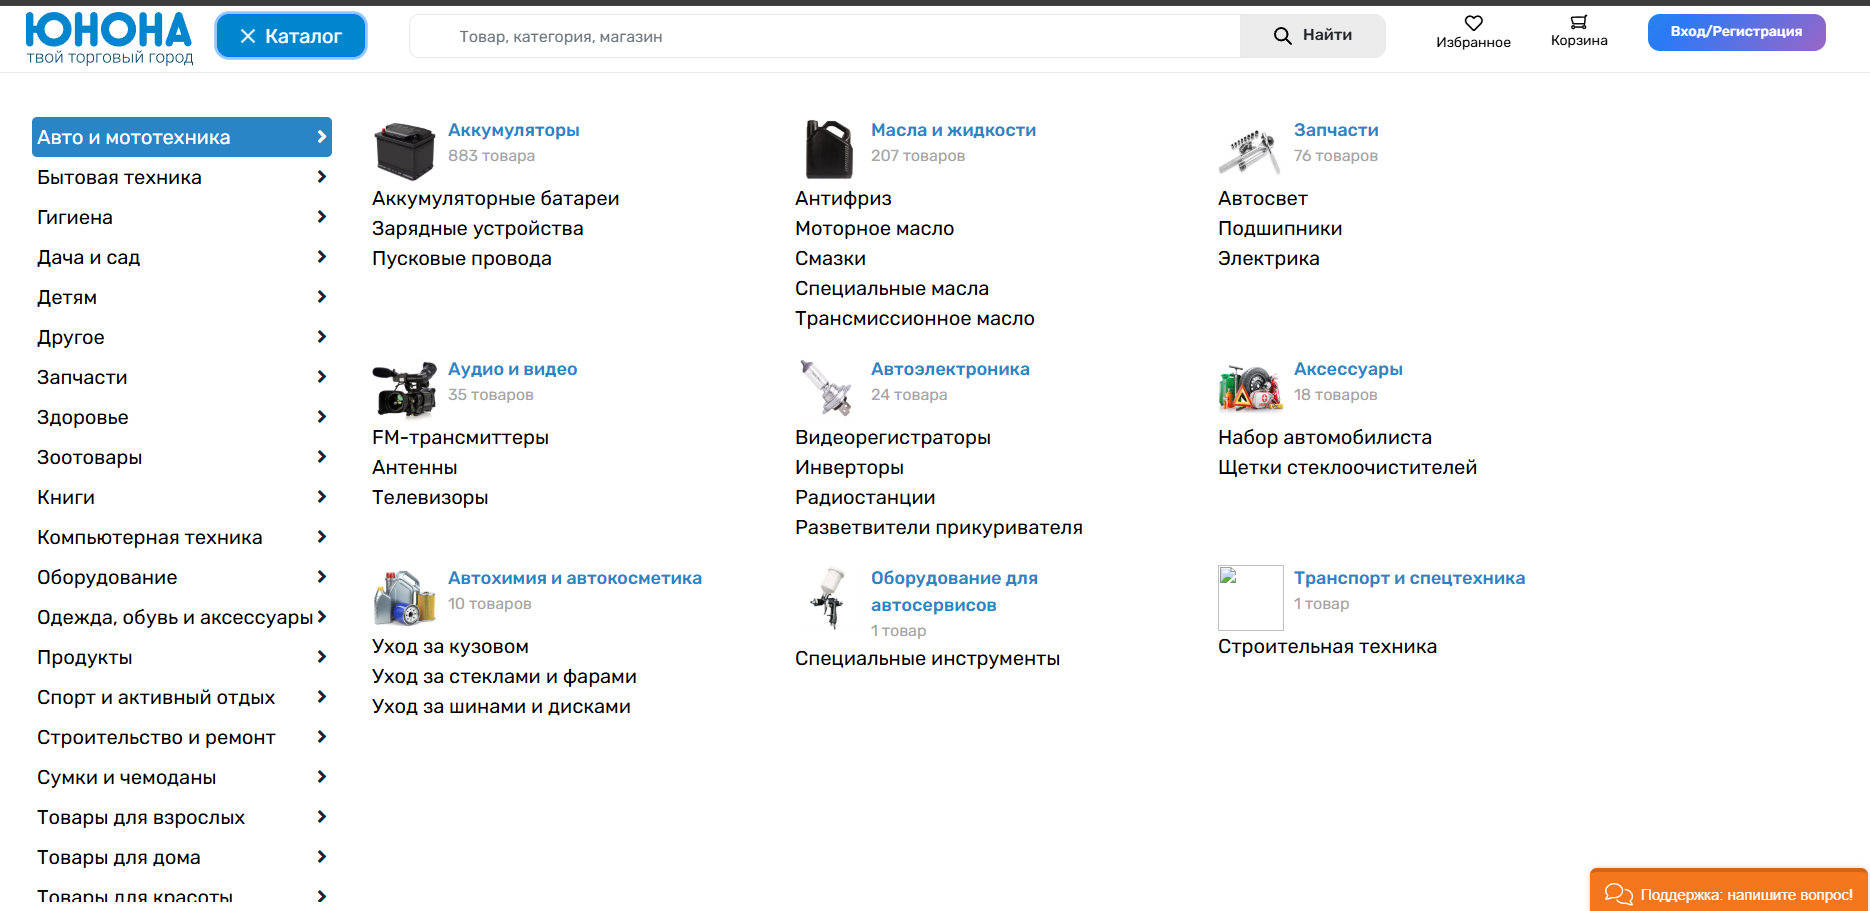Click the video camera icon for Аудио и видео
This screenshot has height=911, width=1870.
tap(405, 389)
